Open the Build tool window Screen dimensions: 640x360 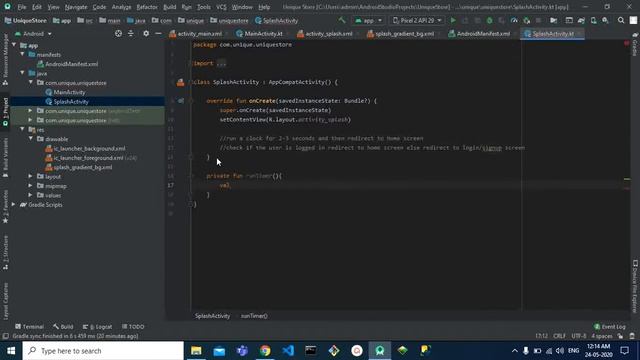tap(63, 327)
